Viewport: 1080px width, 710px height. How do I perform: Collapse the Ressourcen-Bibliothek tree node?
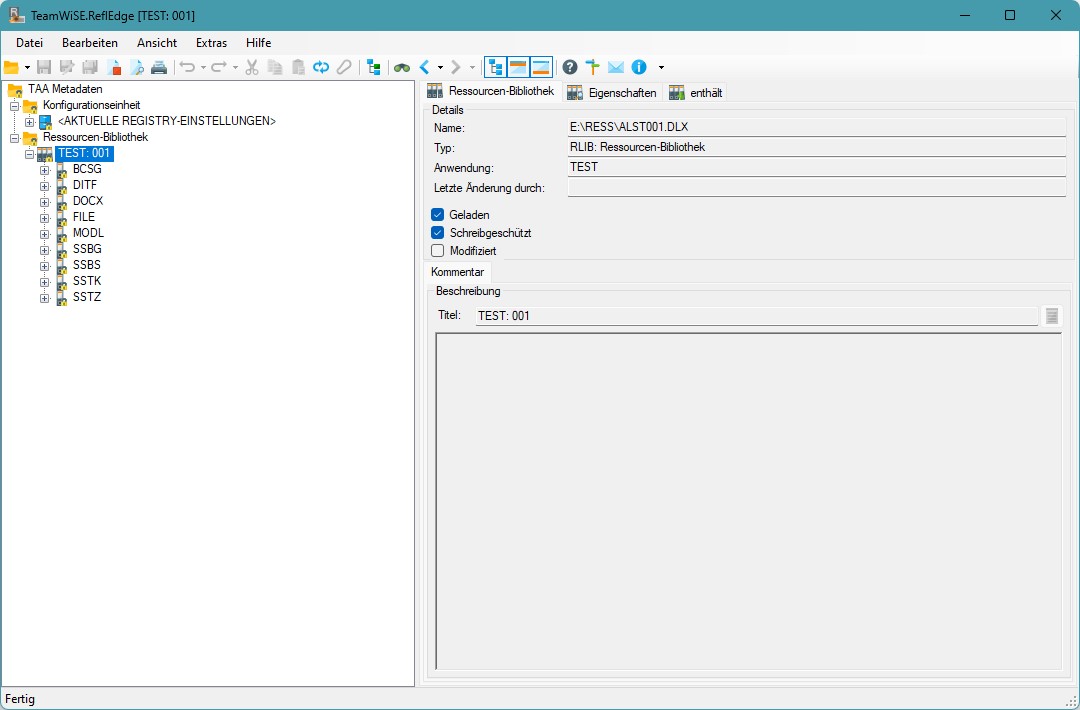[15, 138]
